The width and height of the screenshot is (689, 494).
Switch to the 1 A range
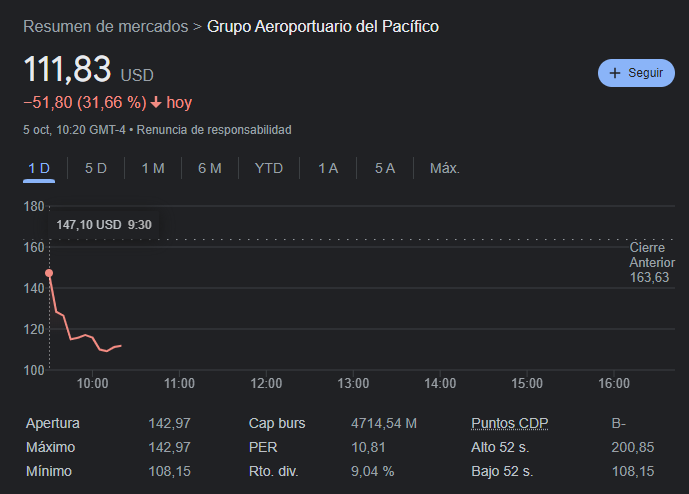pos(328,168)
